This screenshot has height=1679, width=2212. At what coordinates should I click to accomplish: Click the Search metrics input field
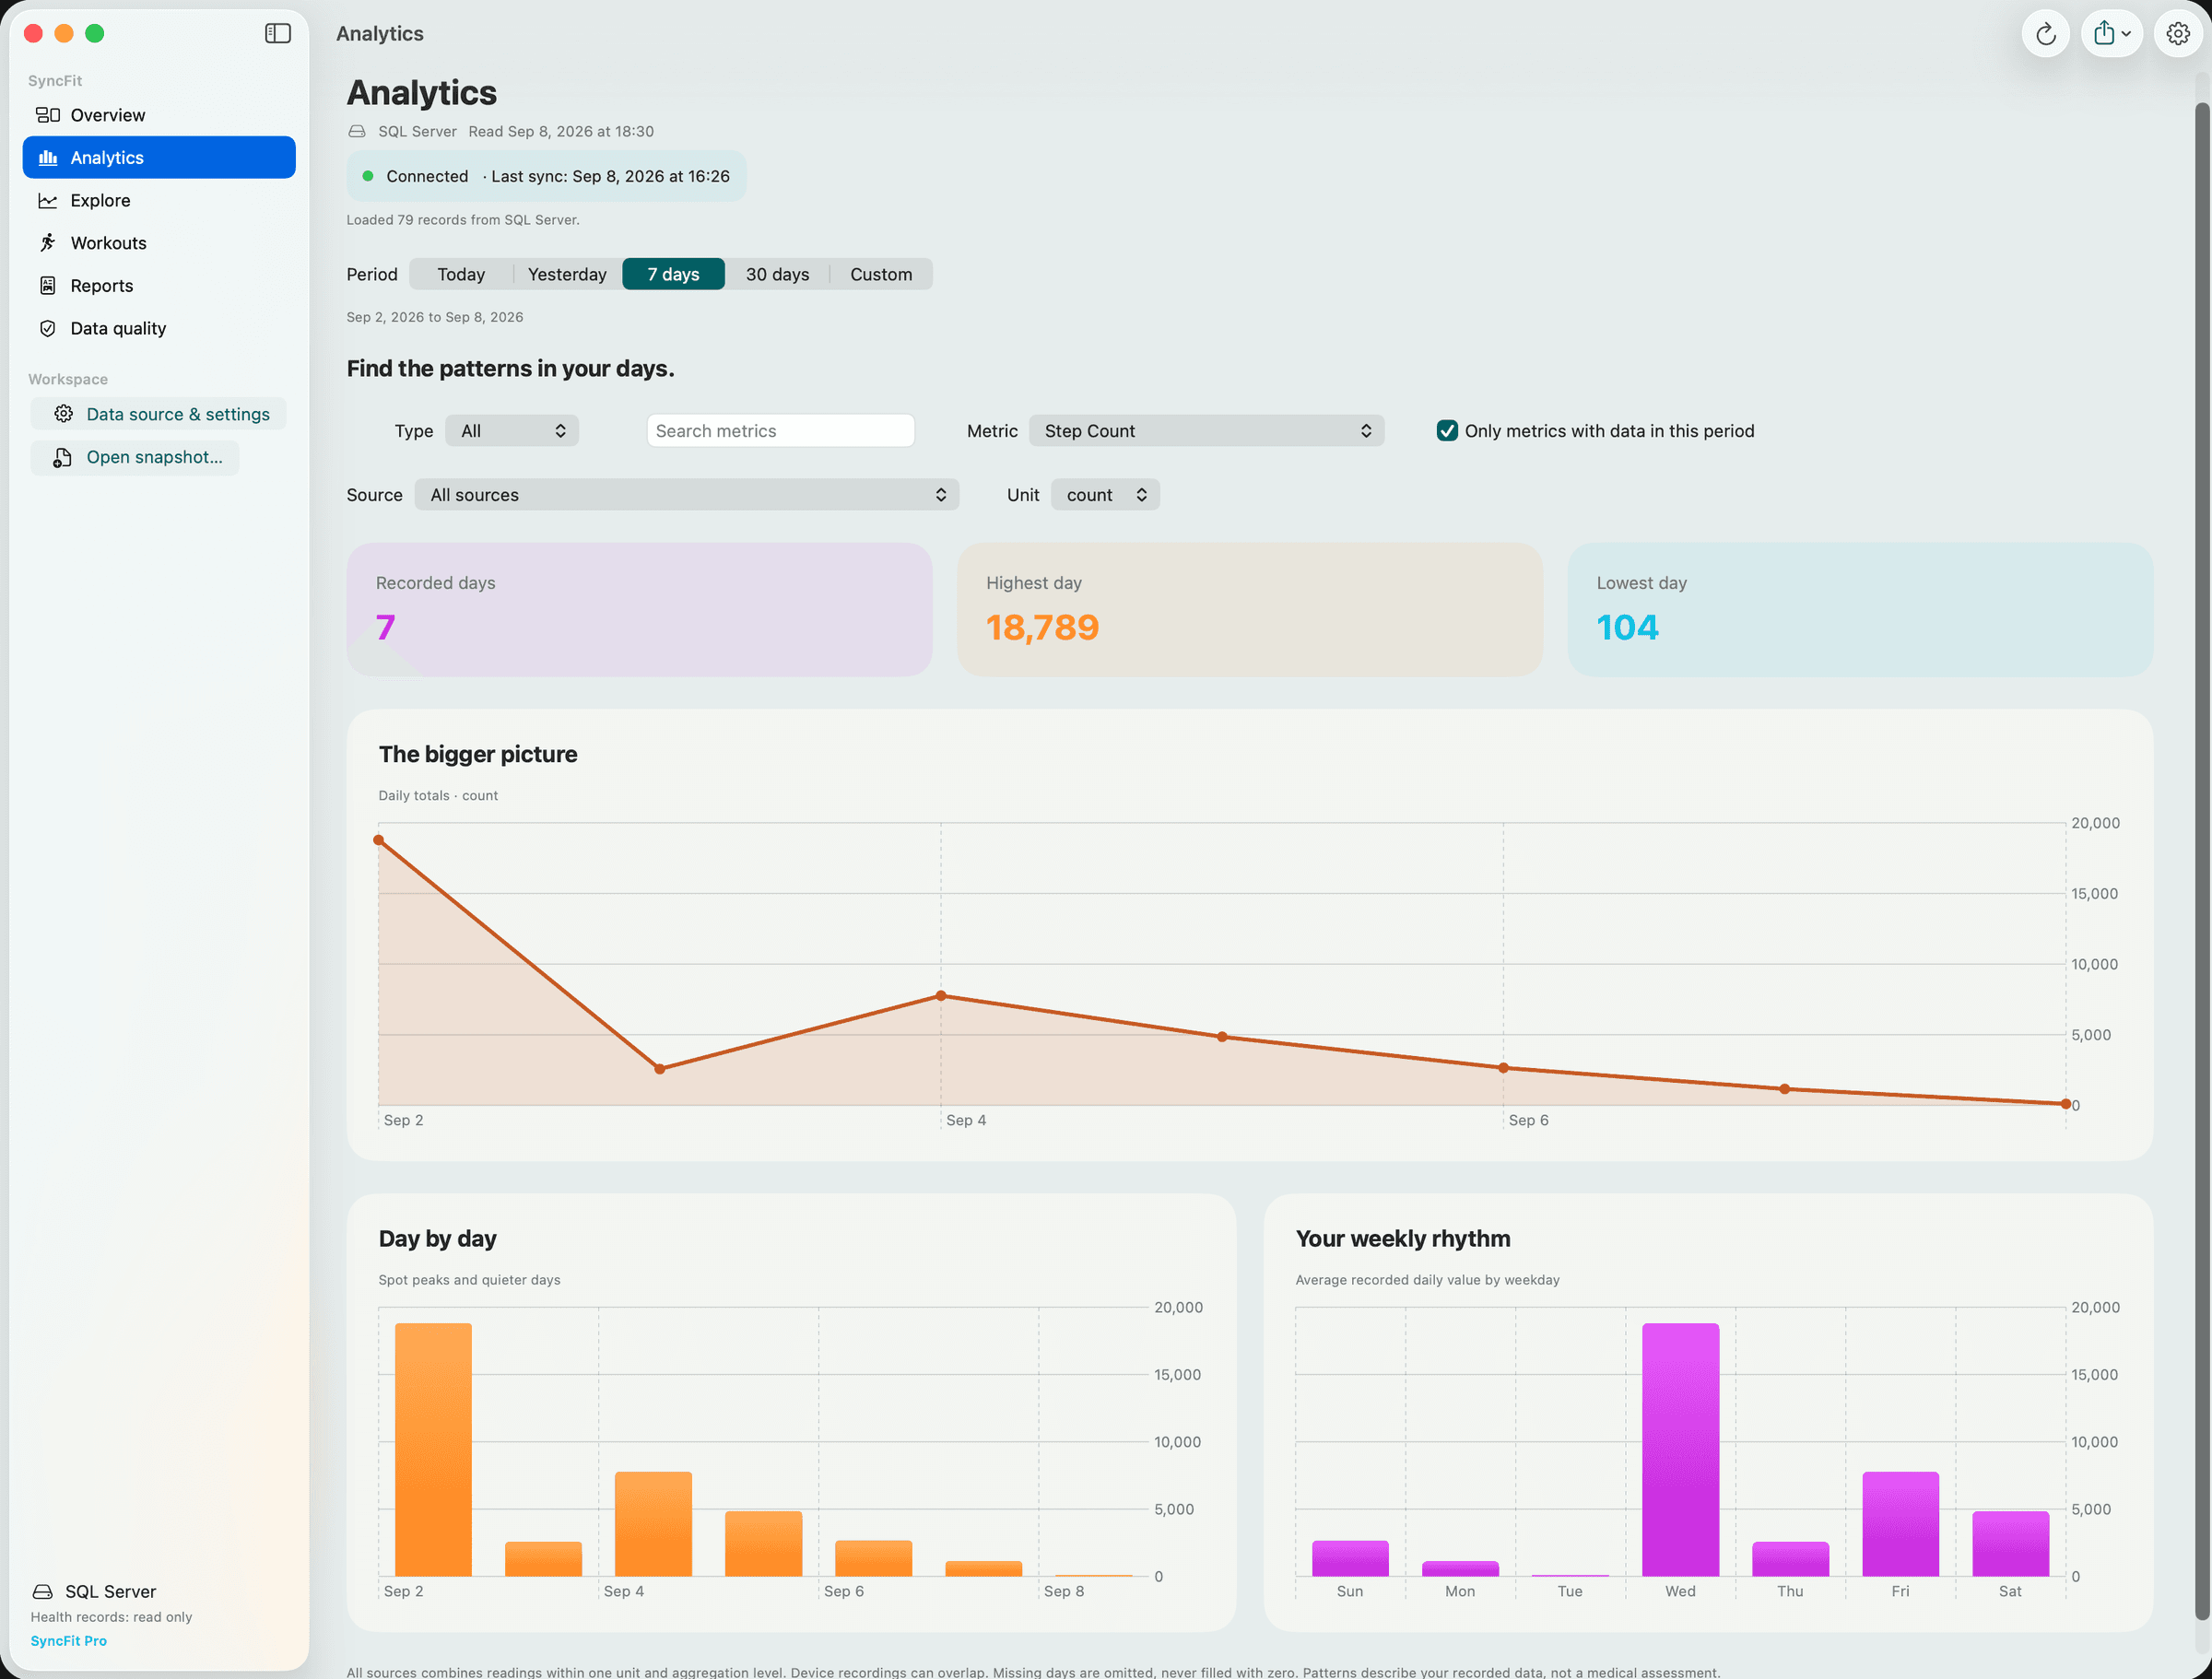click(780, 431)
